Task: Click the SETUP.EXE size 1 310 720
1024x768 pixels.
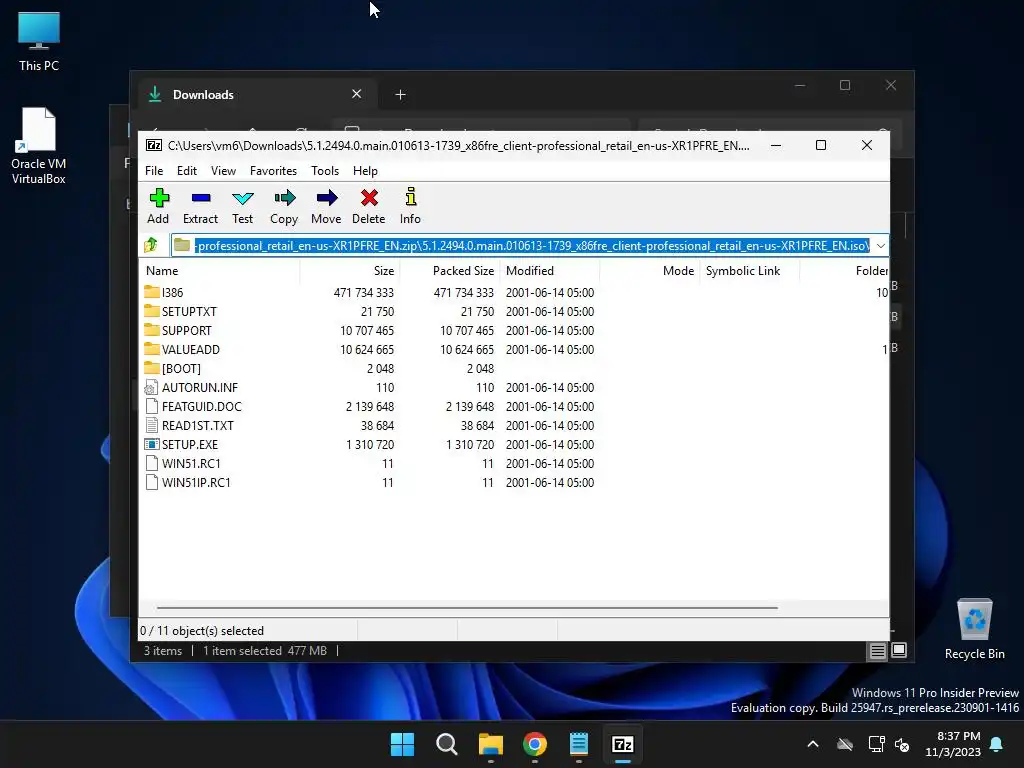Action: coord(370,444)
